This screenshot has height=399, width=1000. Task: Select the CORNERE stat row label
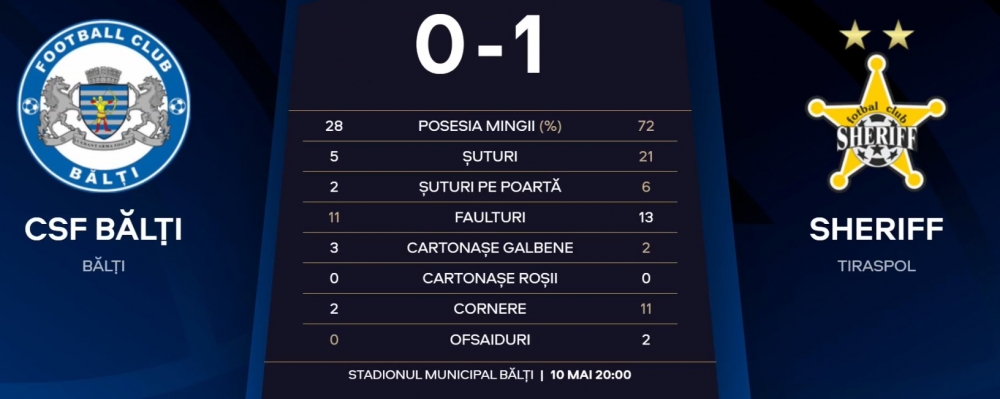(x=490, y=309)
